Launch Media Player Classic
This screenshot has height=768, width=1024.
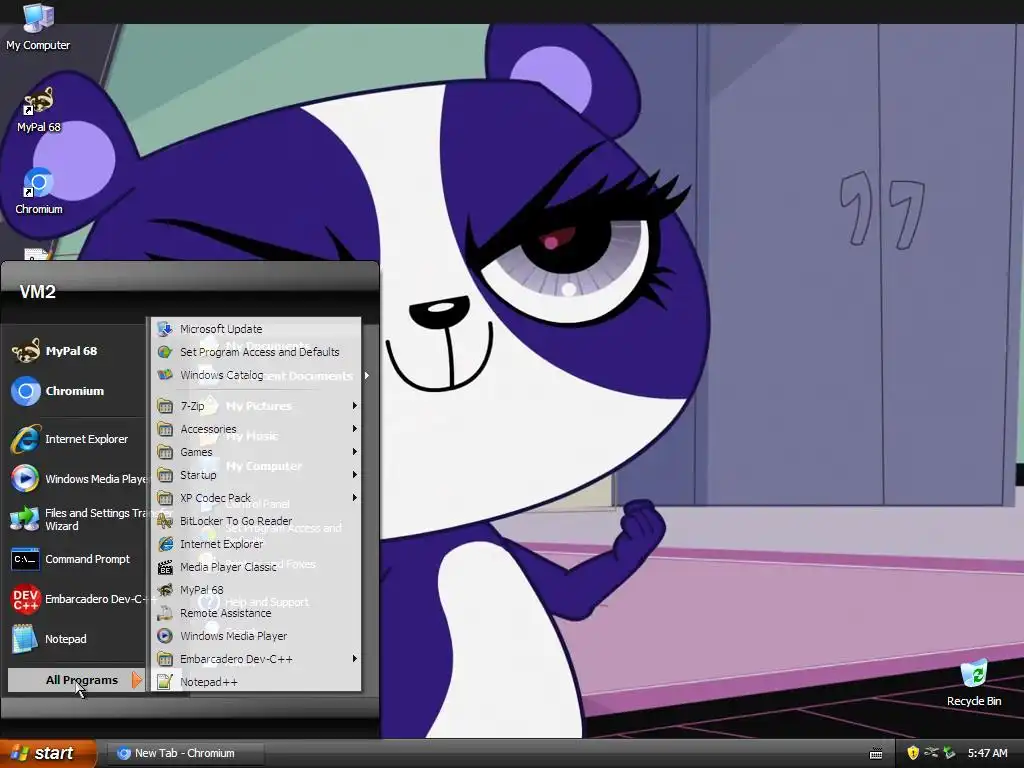click(256, 567)
